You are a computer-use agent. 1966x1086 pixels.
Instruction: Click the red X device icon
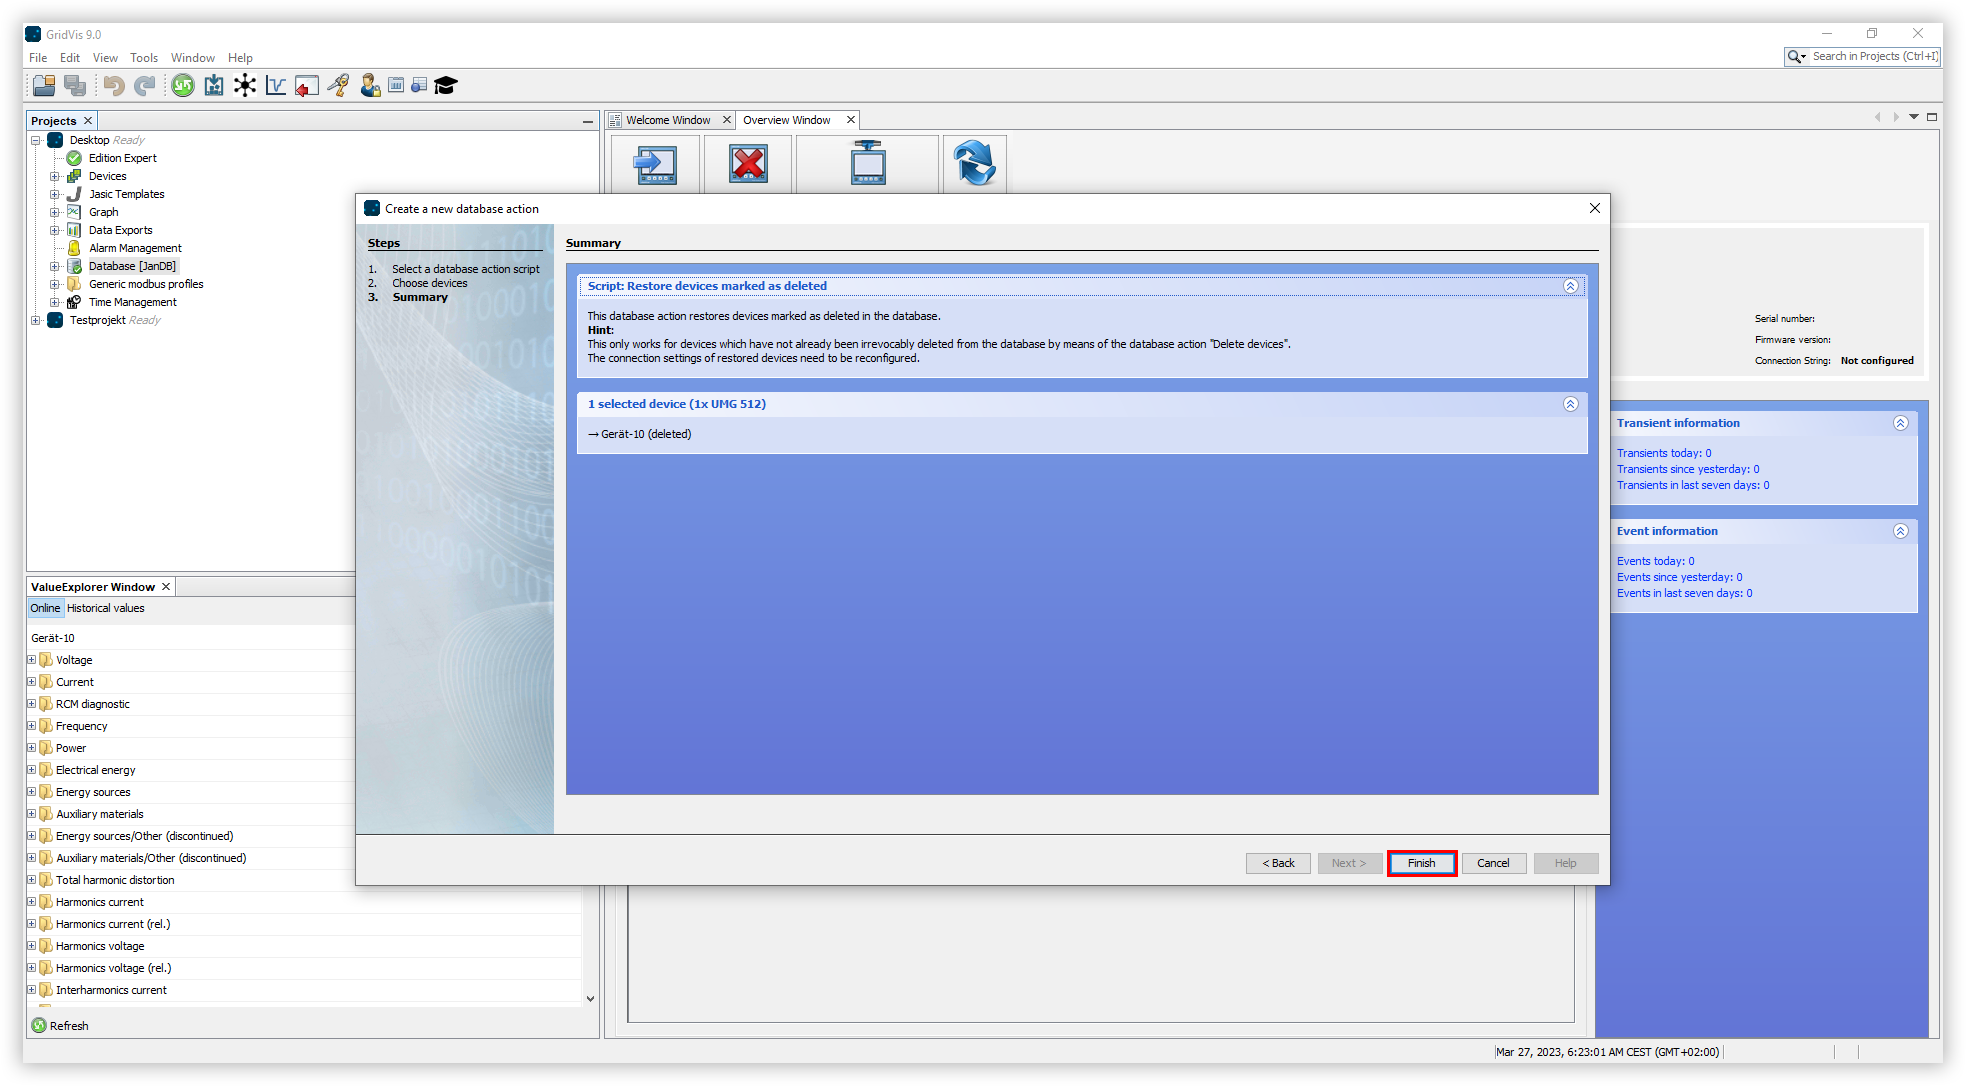pyautogui.click(x=748, y=164)
